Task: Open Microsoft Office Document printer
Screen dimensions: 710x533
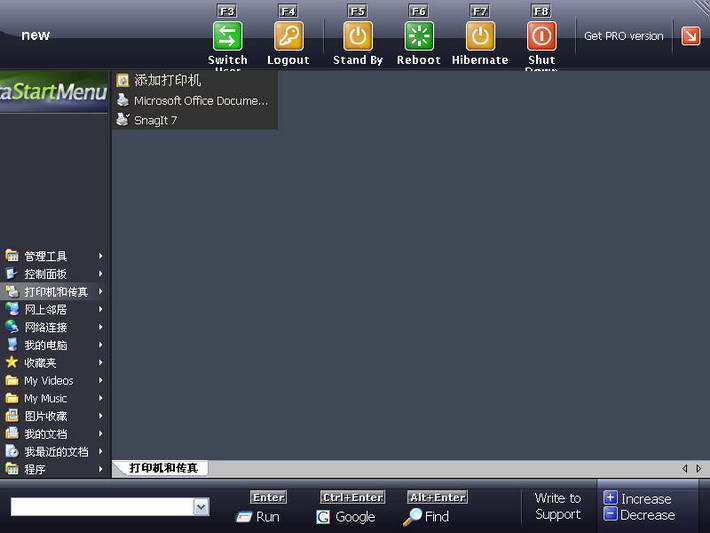Action: tap(195, 100)
